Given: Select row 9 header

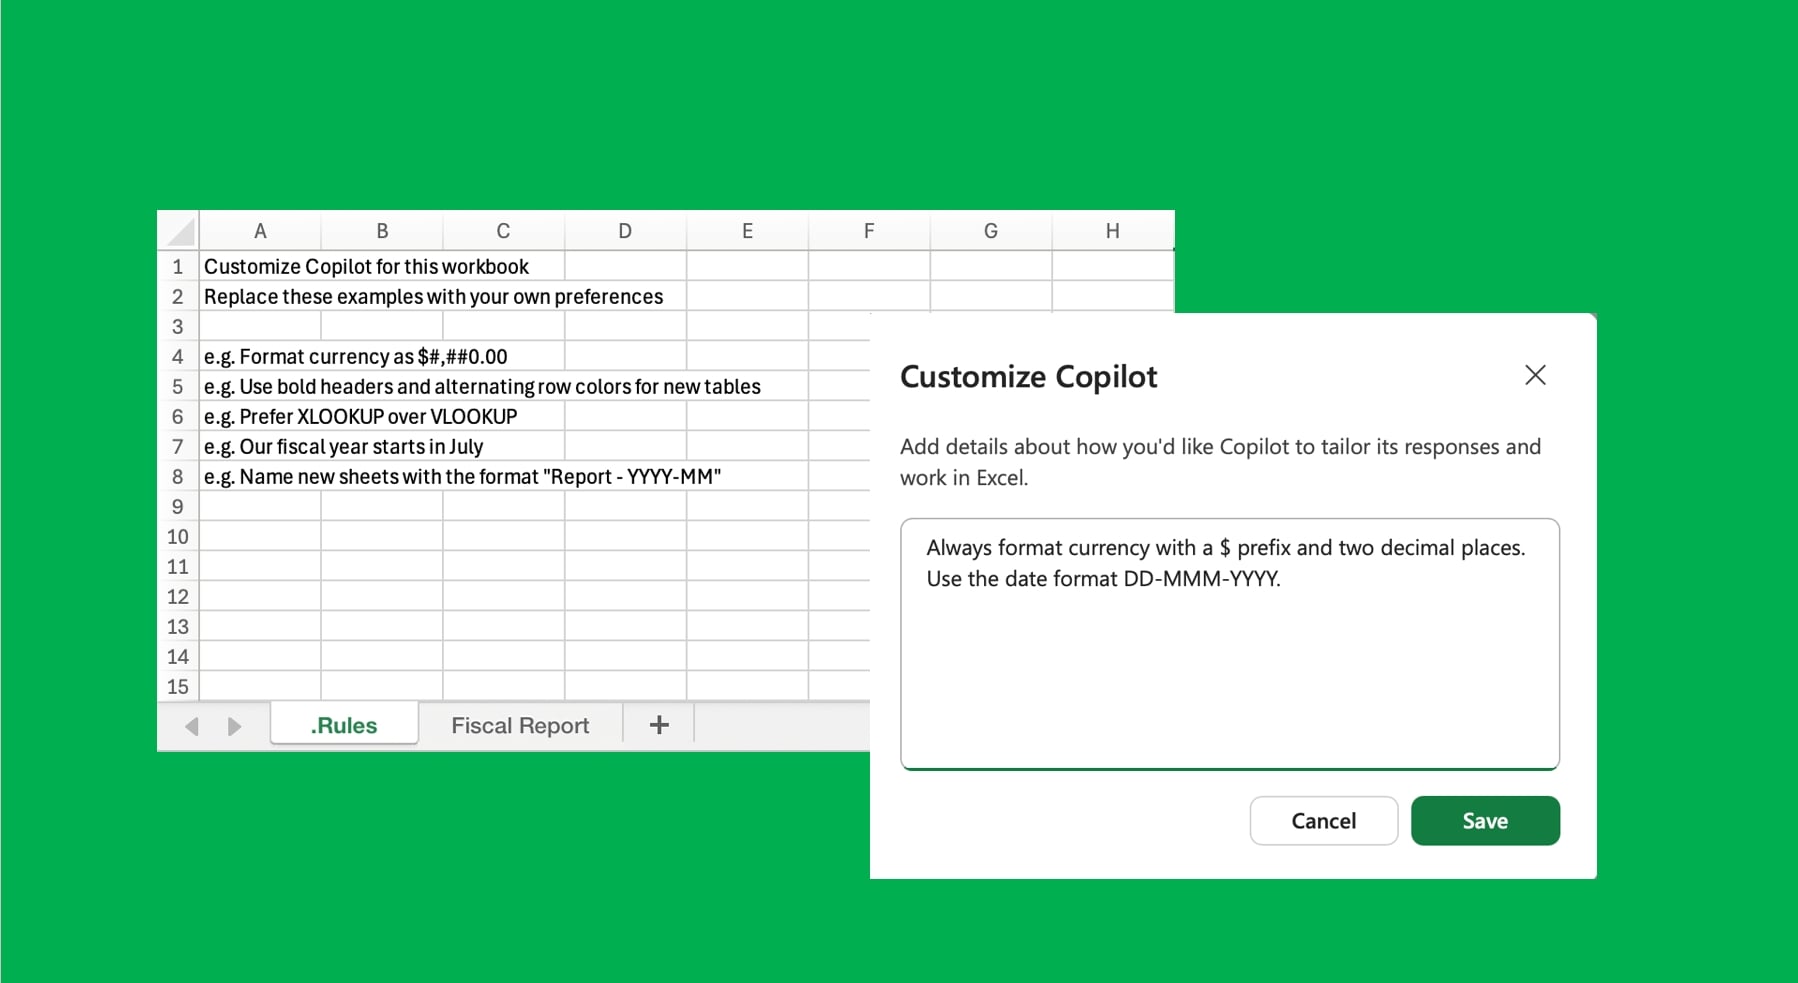Looking at the screenshot, I should (178, 506).
